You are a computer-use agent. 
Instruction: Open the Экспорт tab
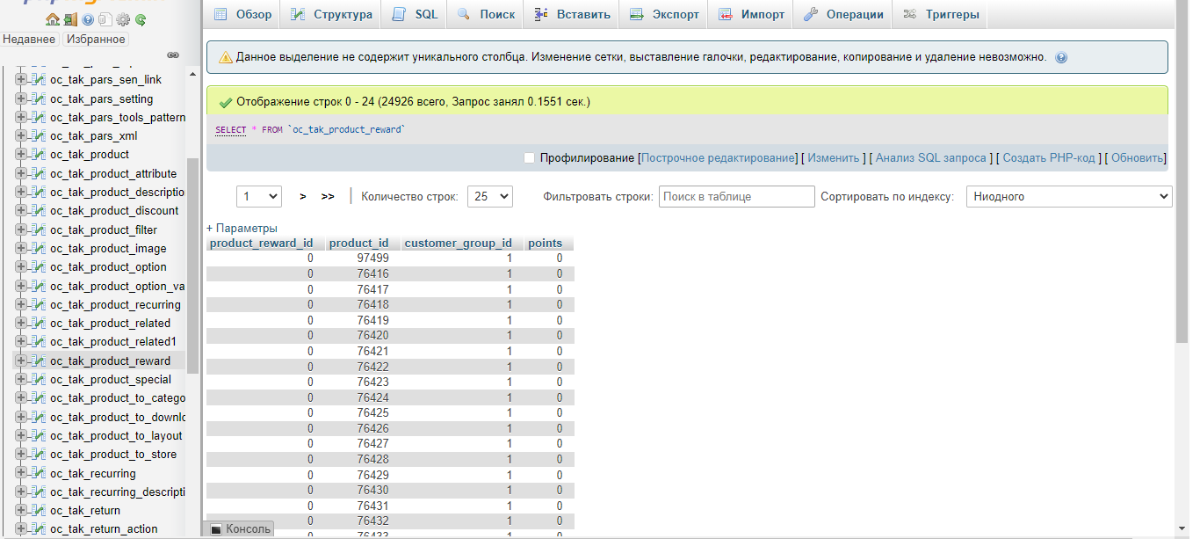point(665,15)
